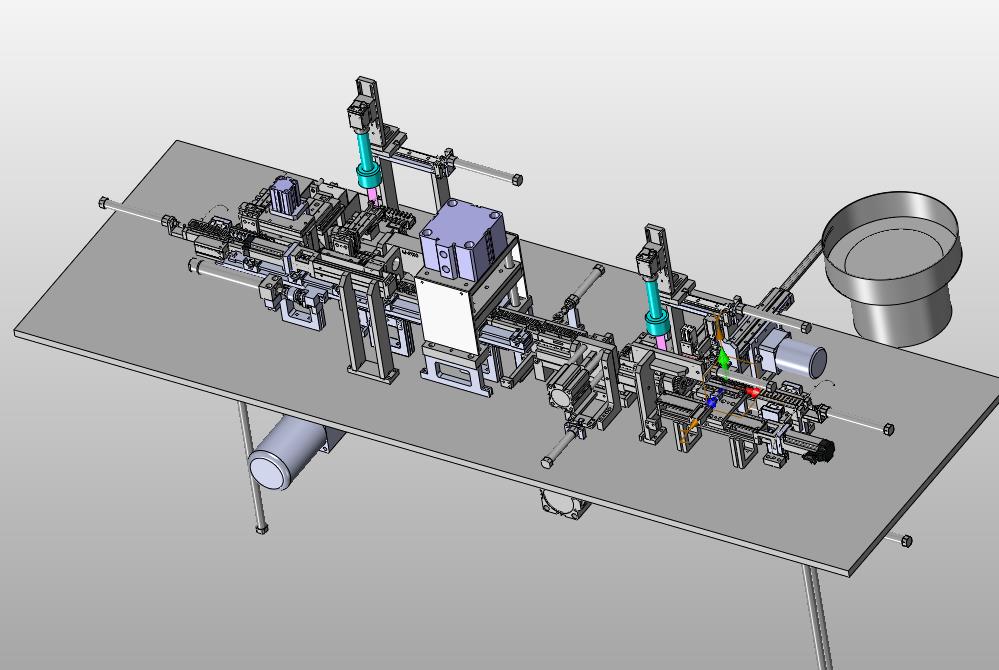Select the large lavender cylinder block at the press station
Screen dimensions: 999x670
[x=463, y=238]
